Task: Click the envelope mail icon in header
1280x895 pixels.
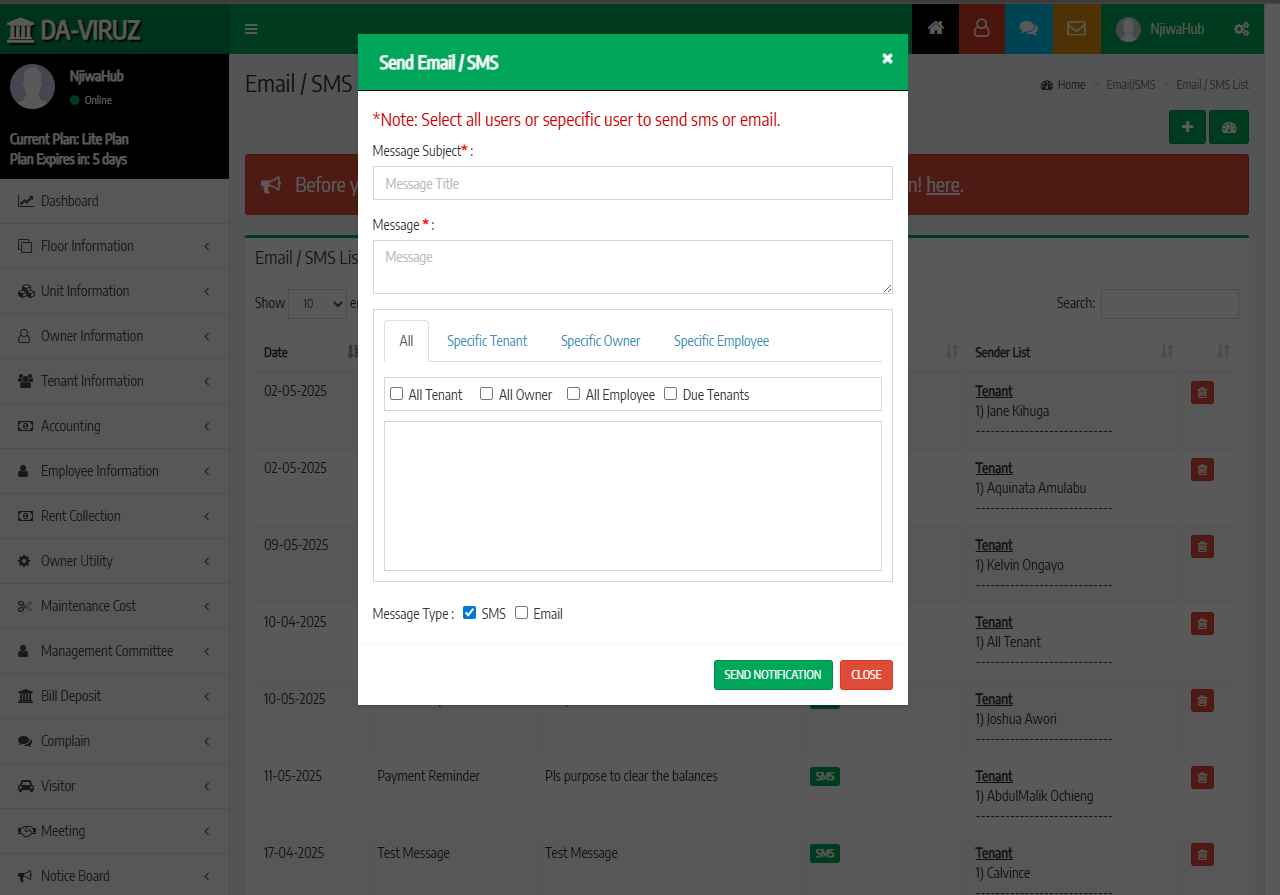Action: (1075, 29)
